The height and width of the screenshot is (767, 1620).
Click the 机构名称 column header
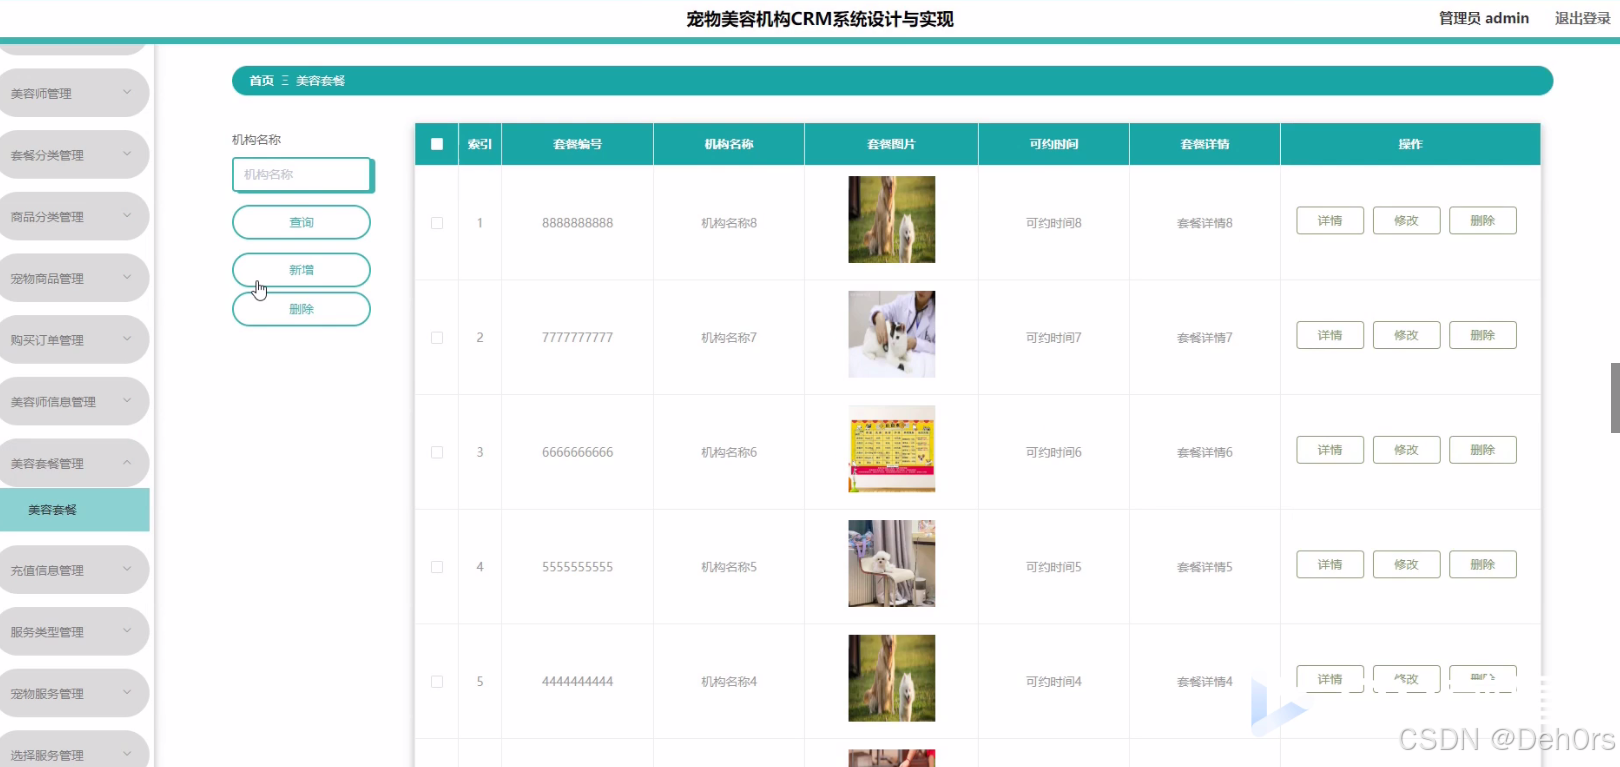click(729, 144)
